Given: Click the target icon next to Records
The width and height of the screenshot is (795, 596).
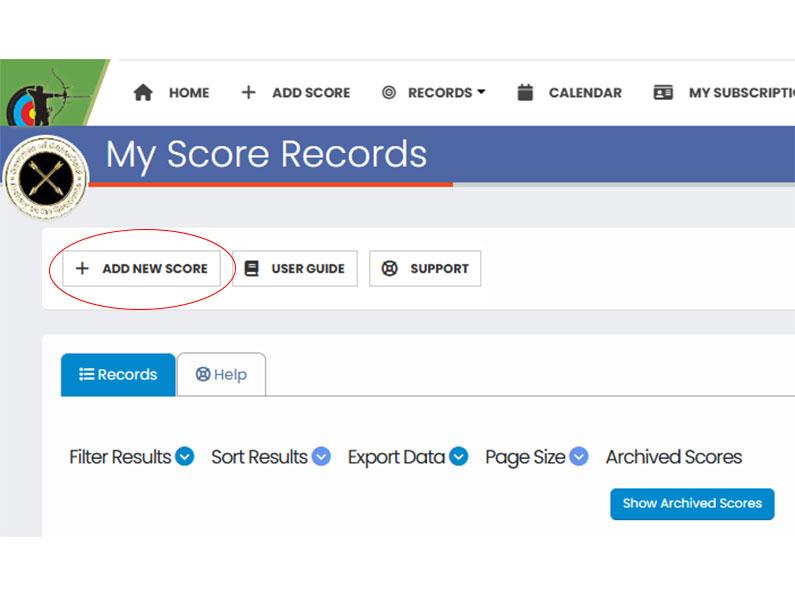Looking at the screenshot, I should coord(389,92).
